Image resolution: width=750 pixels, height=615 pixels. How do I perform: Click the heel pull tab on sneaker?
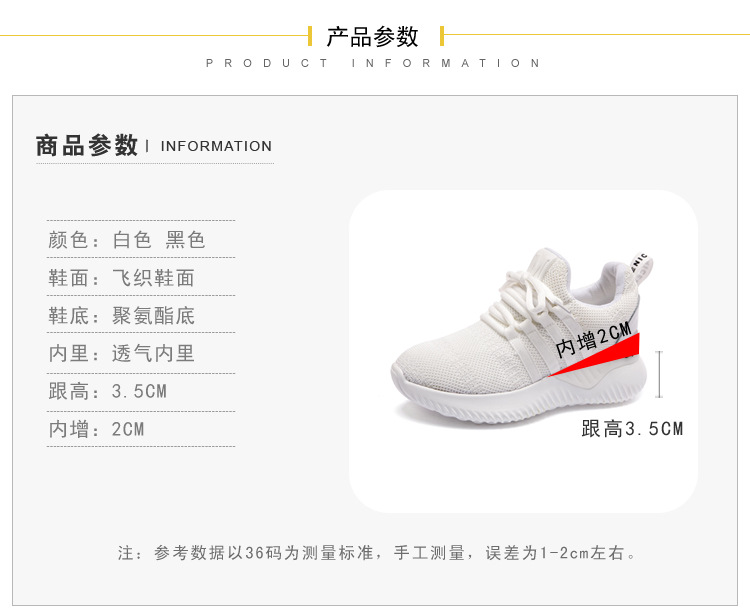click(x=641, y=268)
